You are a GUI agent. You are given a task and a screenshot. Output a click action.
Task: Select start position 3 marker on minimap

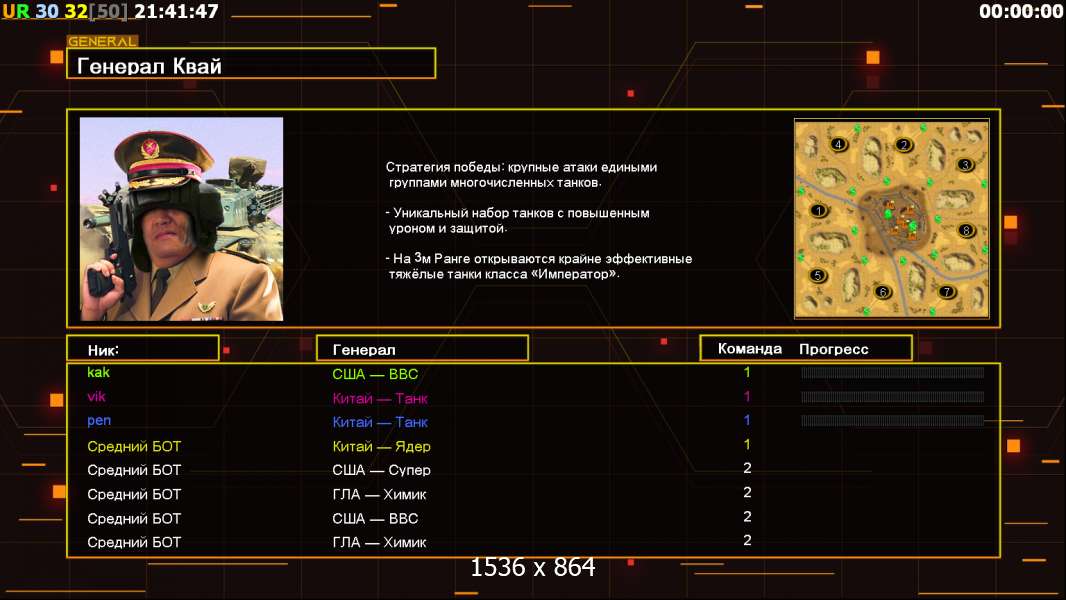[965, 164]
